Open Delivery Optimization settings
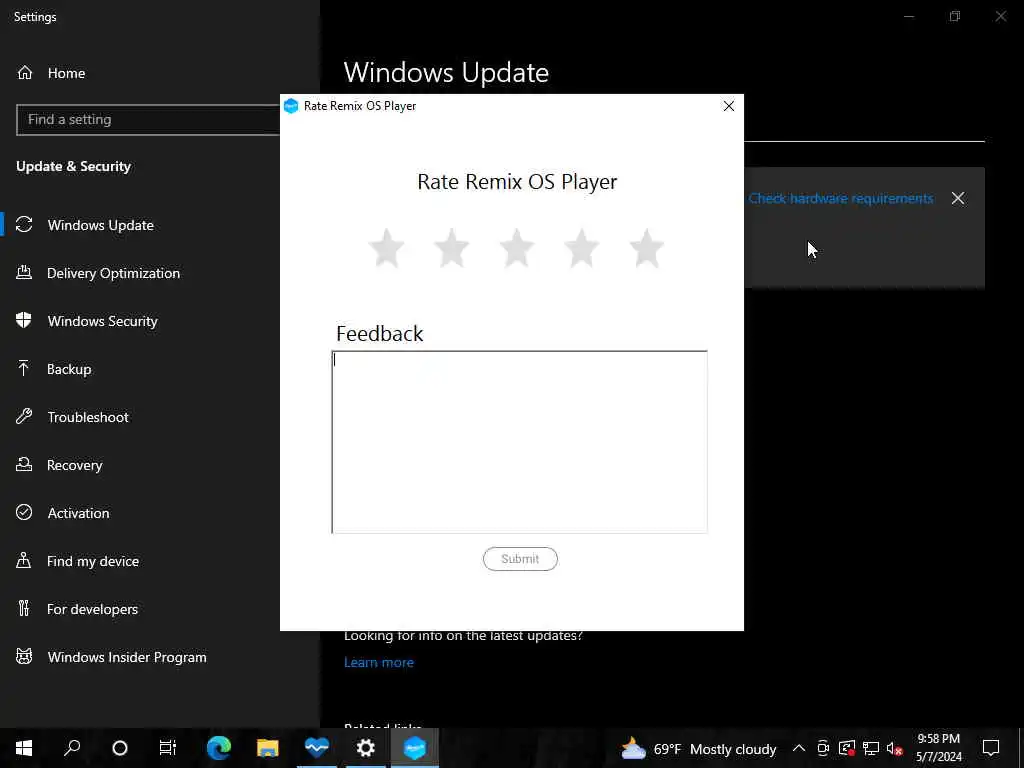Screen dimensions: 1024x768 [114, 273]
